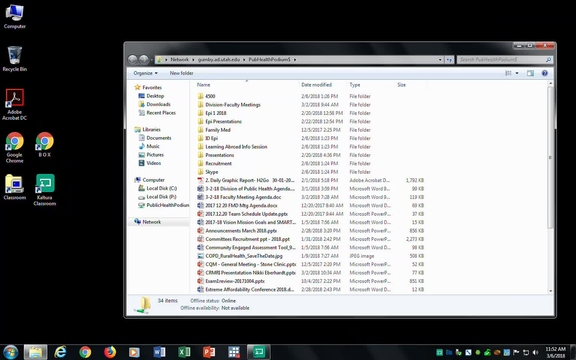Open the Action Center flag tray icon
The image size is (576, 360).
pos(516,352)
